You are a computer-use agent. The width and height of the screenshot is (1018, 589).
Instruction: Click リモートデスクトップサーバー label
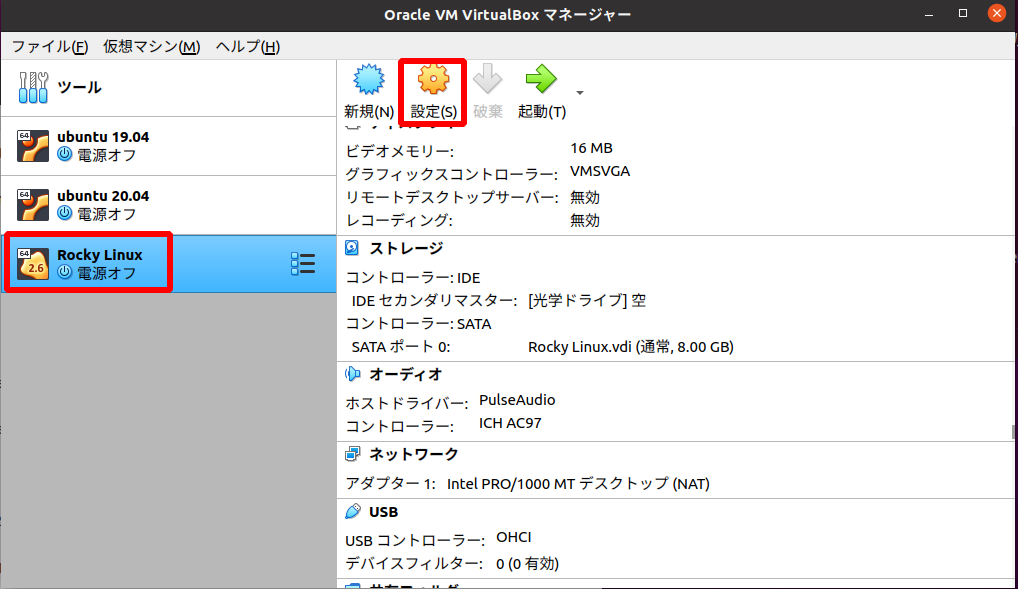pos(451,197)
